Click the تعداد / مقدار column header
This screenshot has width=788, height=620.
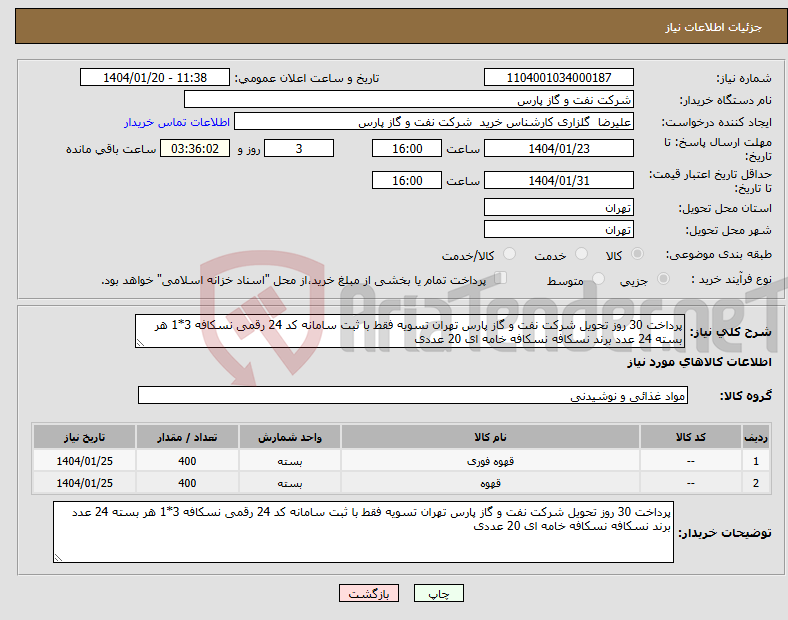coord(187,437)
